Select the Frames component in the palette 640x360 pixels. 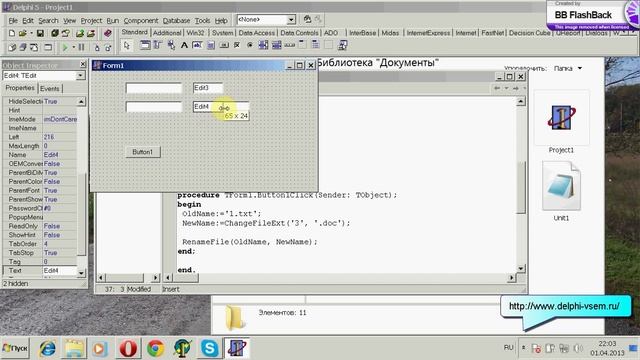click(x=145, y=45)
